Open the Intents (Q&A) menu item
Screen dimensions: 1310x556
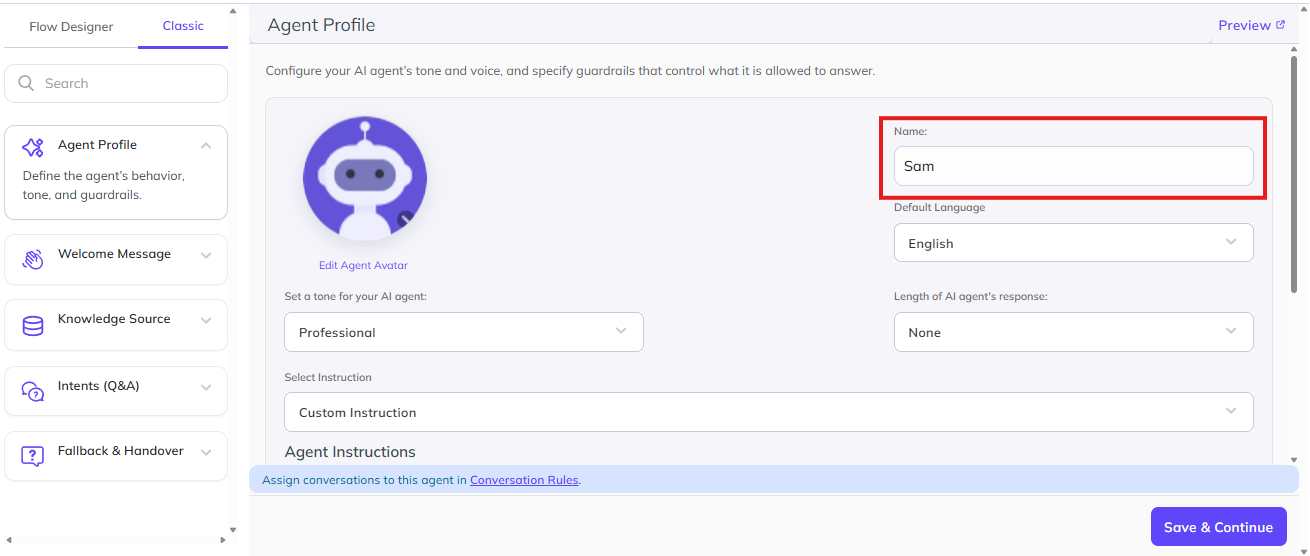pos(116,391)
